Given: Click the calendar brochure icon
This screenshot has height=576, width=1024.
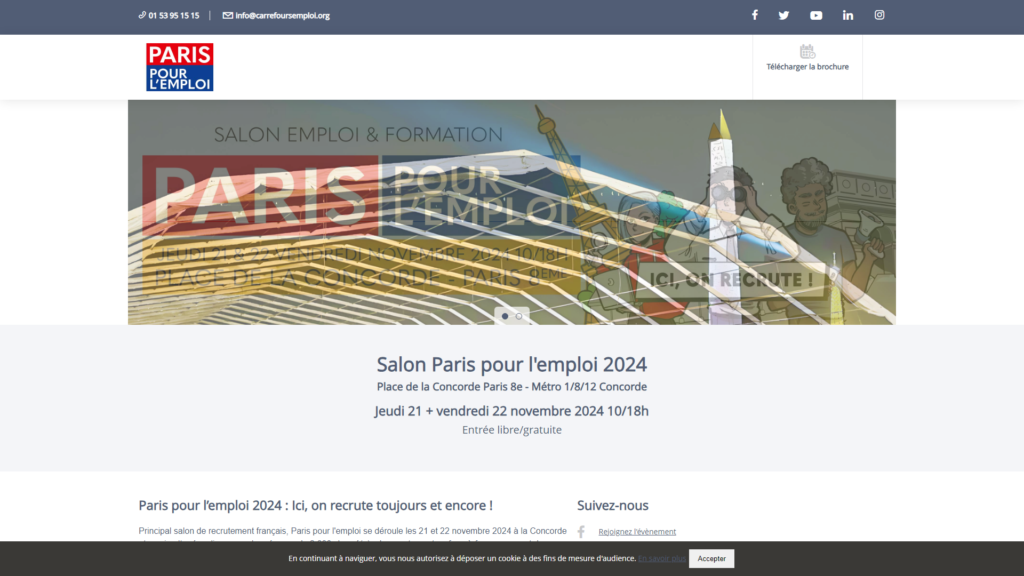Looking at the screenshot, I should [807, 52].
